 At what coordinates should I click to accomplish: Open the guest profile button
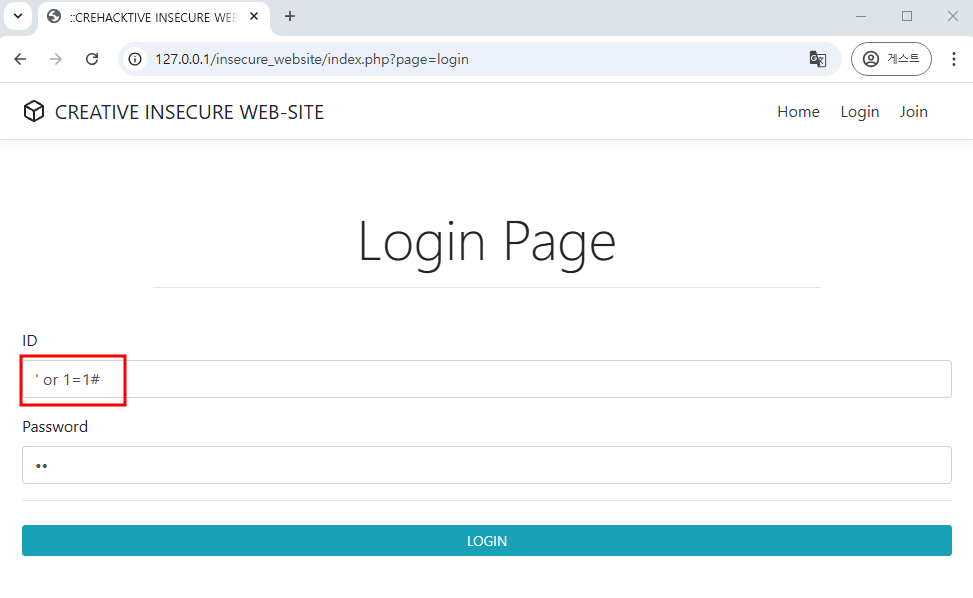pyautogui.click(x=891, y=59)
